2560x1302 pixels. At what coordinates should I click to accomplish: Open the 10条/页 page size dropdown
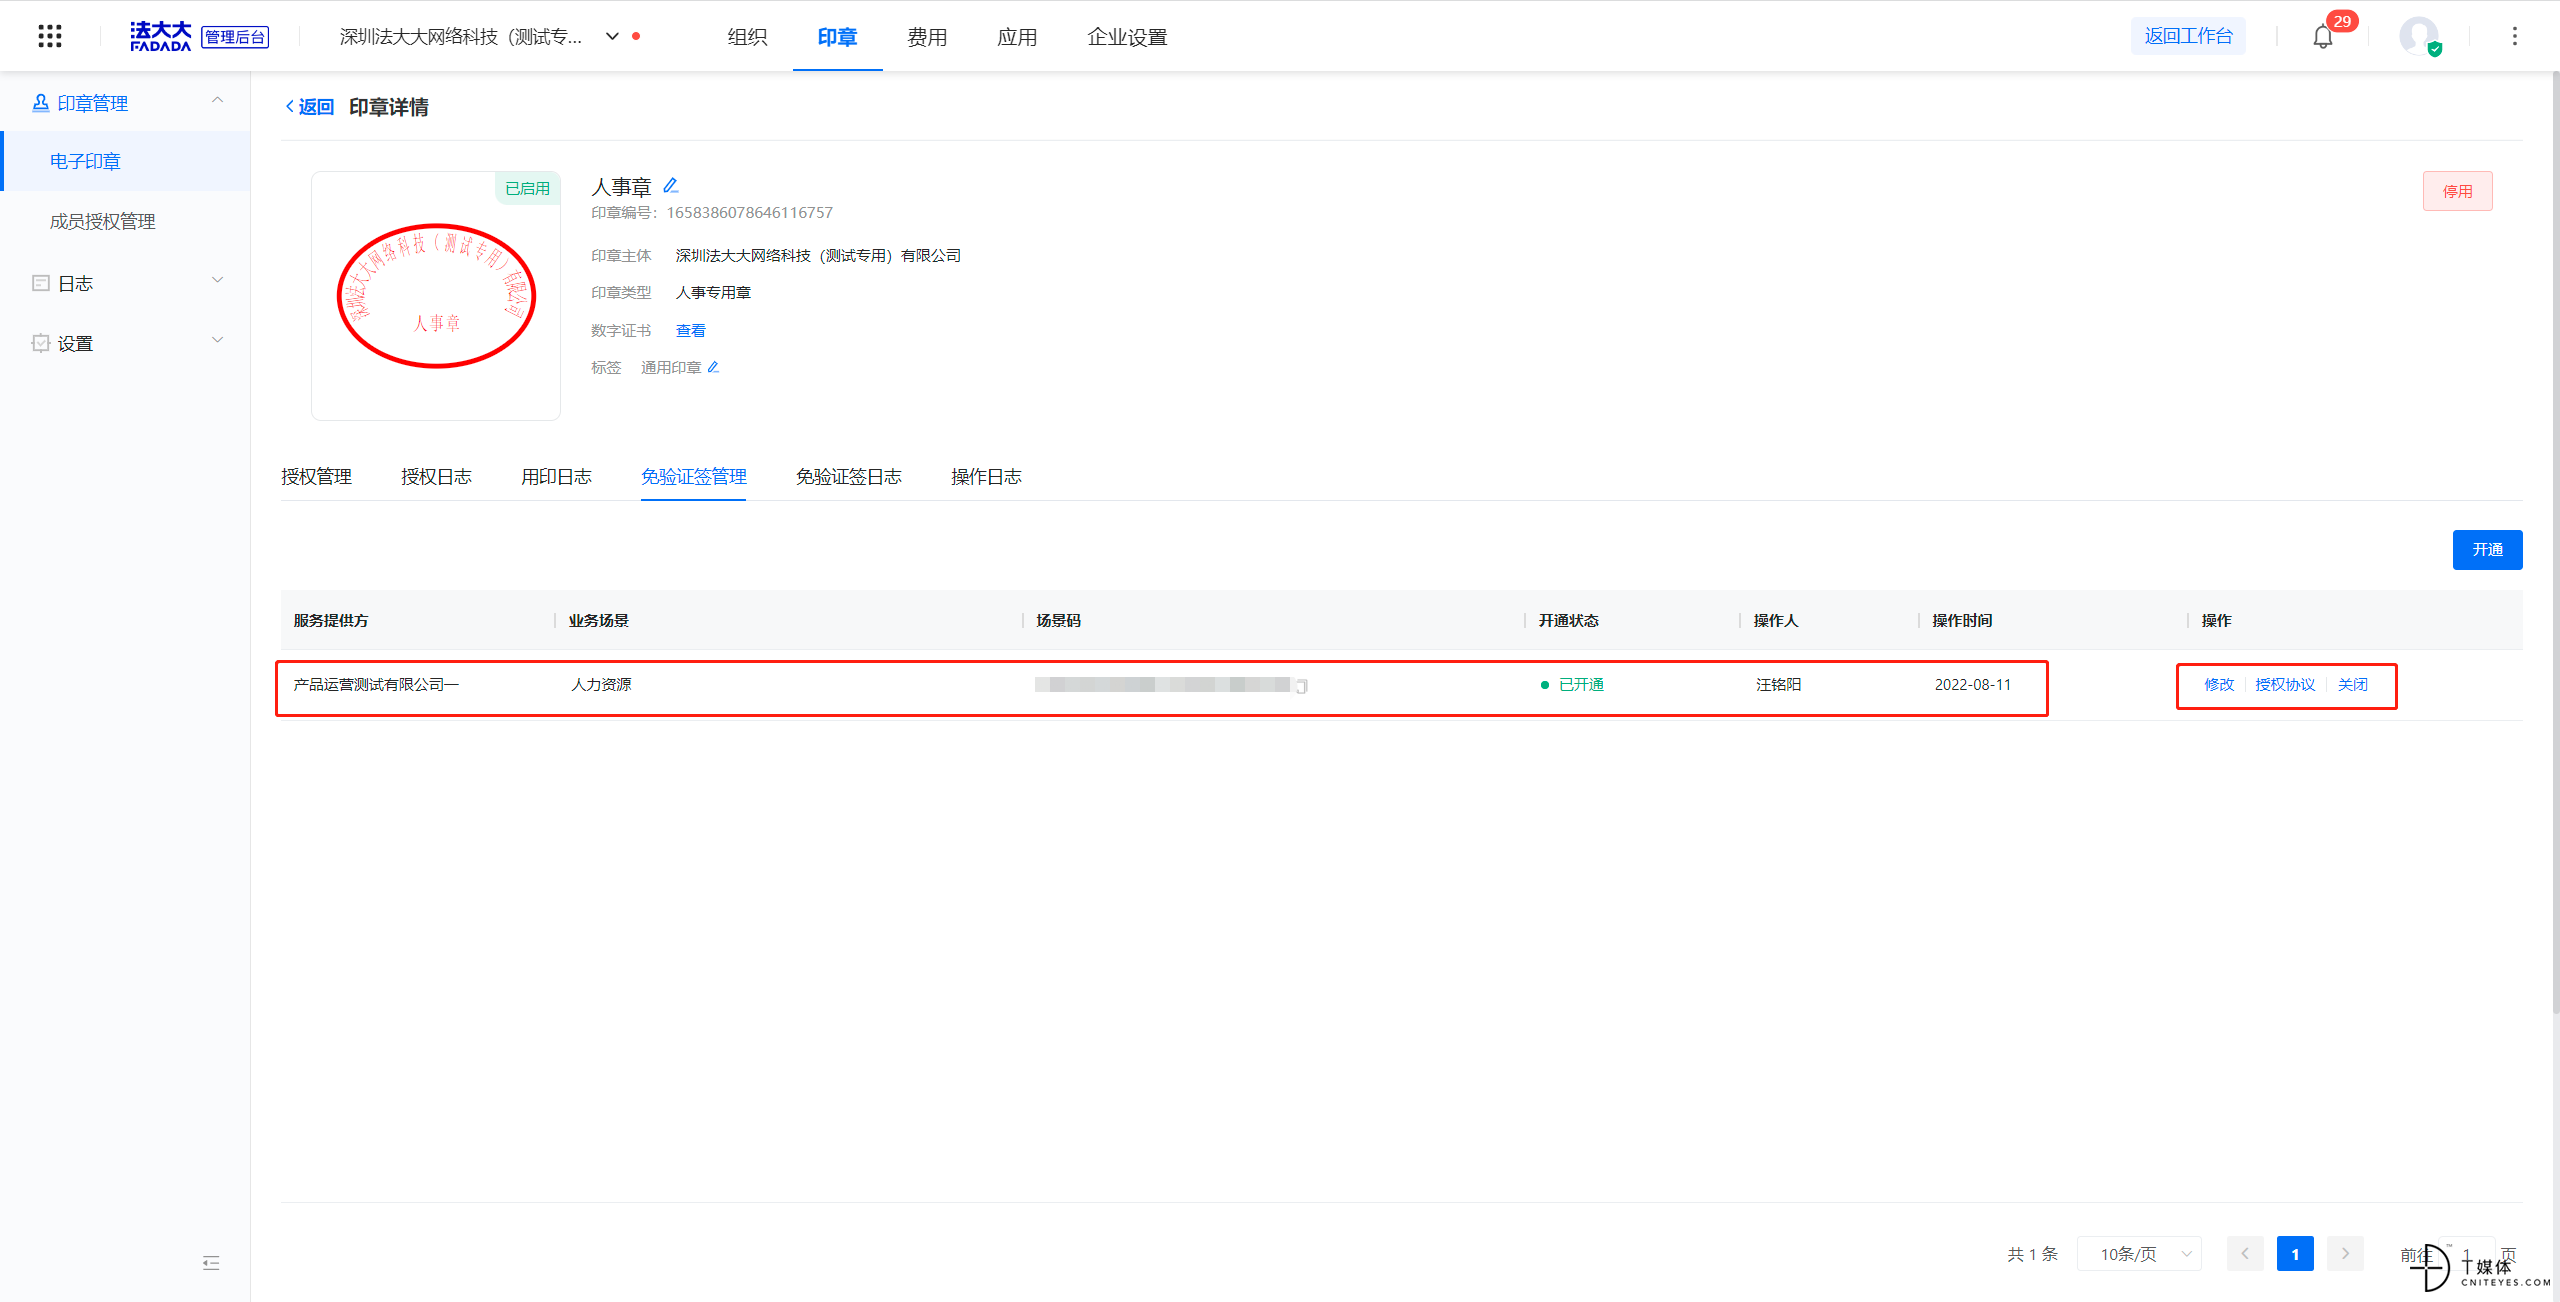tap(2139, 1254)
